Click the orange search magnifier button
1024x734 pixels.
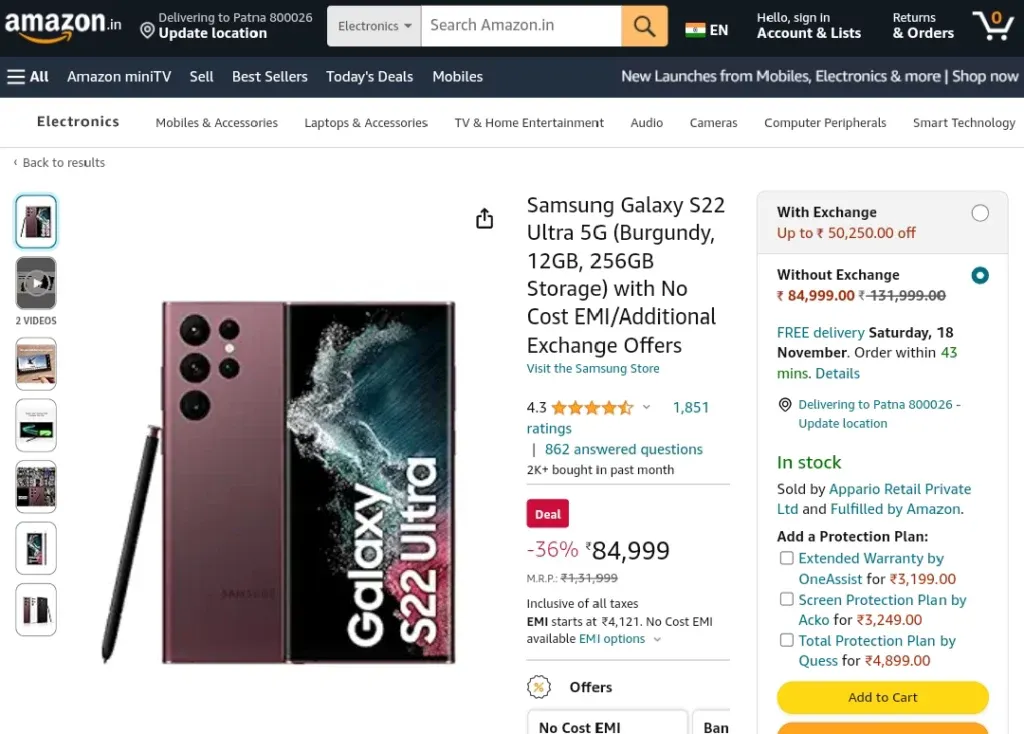pyautogui.click(x=644, y=26)
